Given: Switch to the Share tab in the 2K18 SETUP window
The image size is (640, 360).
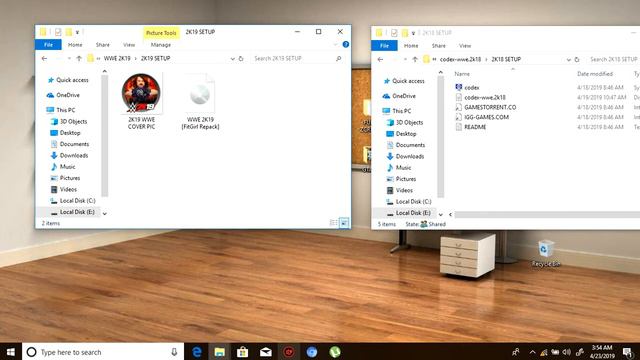Looking at the screenshot, I should point(438,46).
